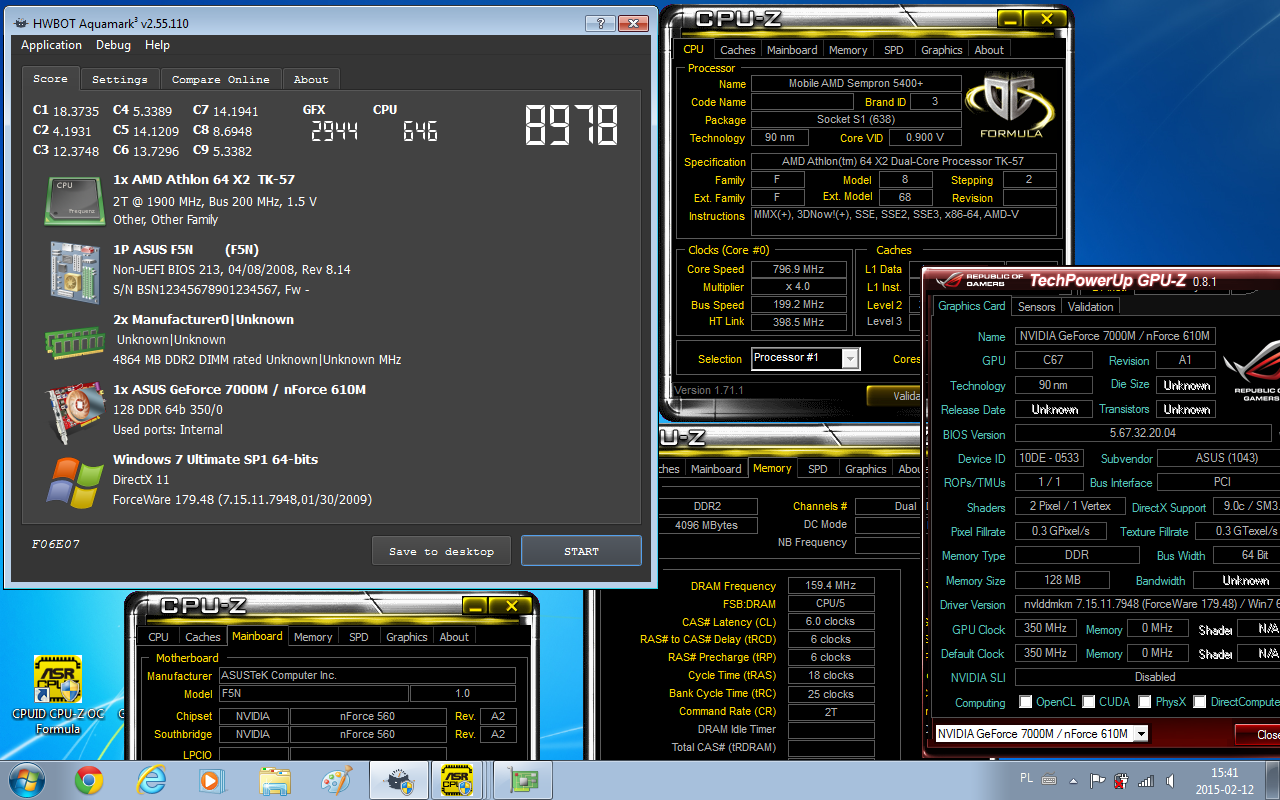Click the BIOS Version field in GPU-Z
Viewport: 1280px width, 800px height.
1143,434
